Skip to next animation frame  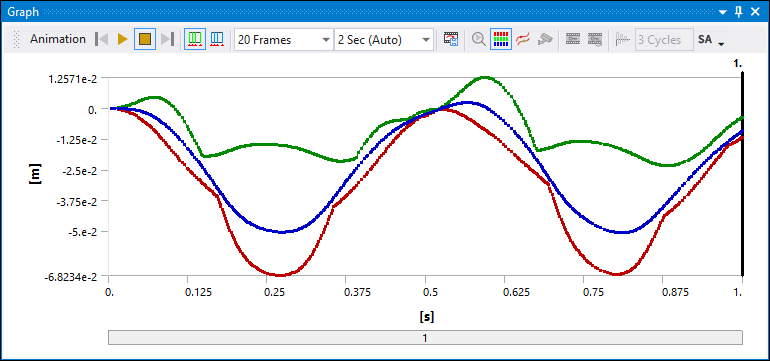(x=167, y=39)
